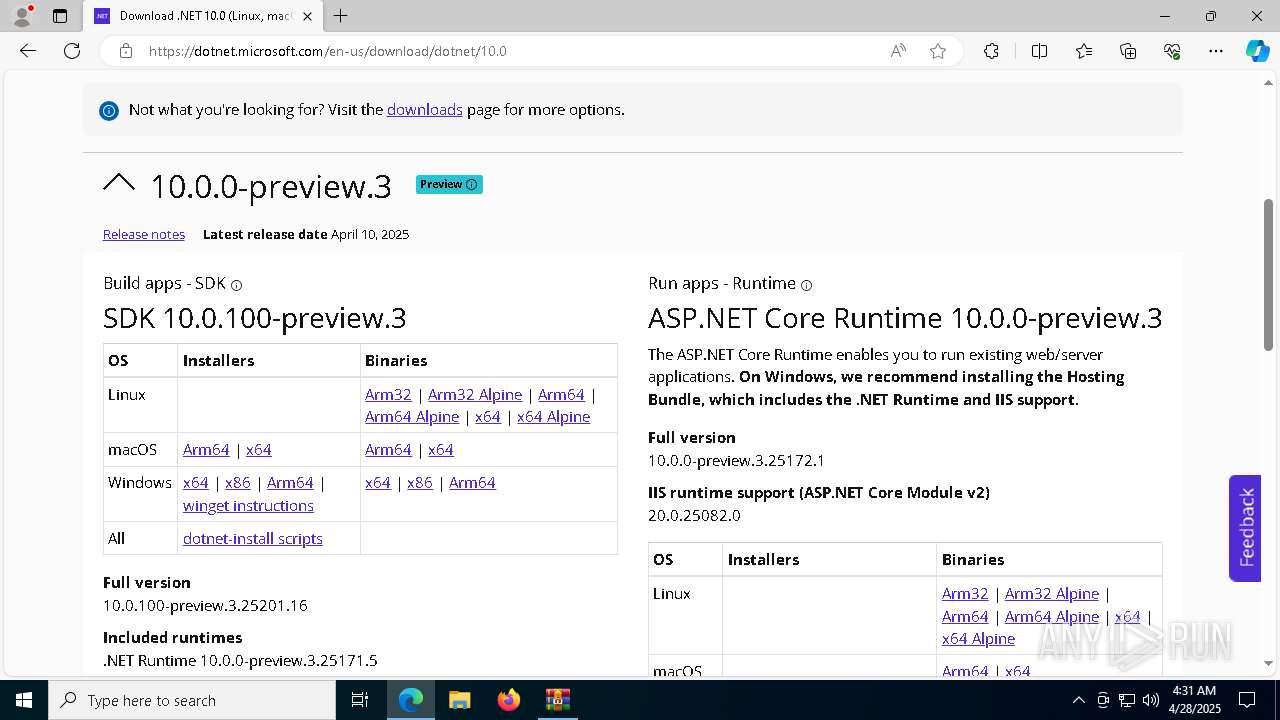Click the Preview badge info

449,184
